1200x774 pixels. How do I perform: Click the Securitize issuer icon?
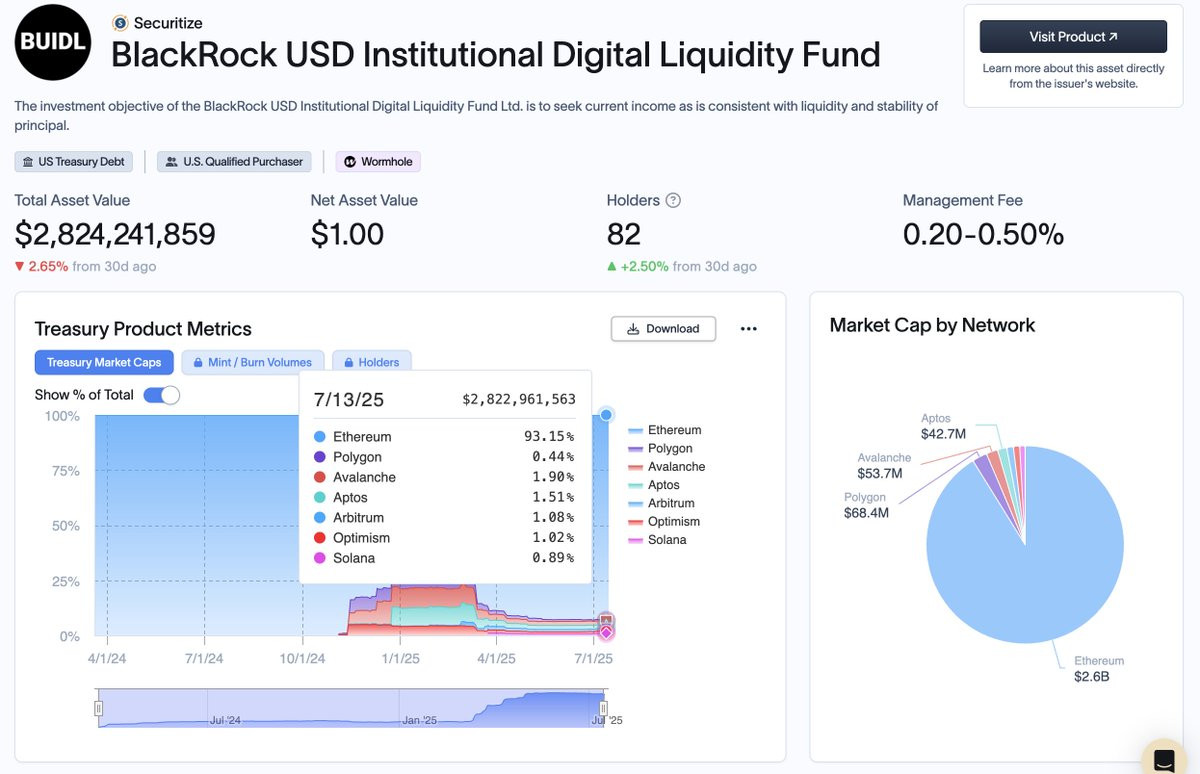(x=120, y=22)
